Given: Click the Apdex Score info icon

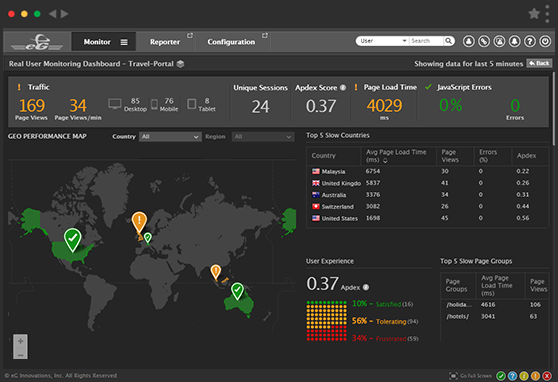Looking at the screenshot, I should tap(343, 88).
